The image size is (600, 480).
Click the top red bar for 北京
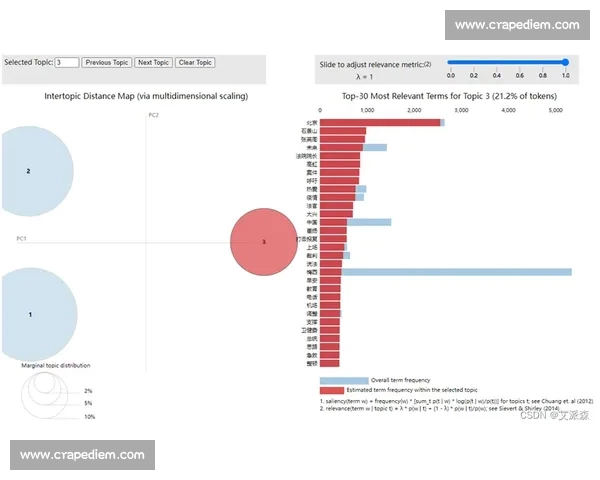click(x=380, y=122)
